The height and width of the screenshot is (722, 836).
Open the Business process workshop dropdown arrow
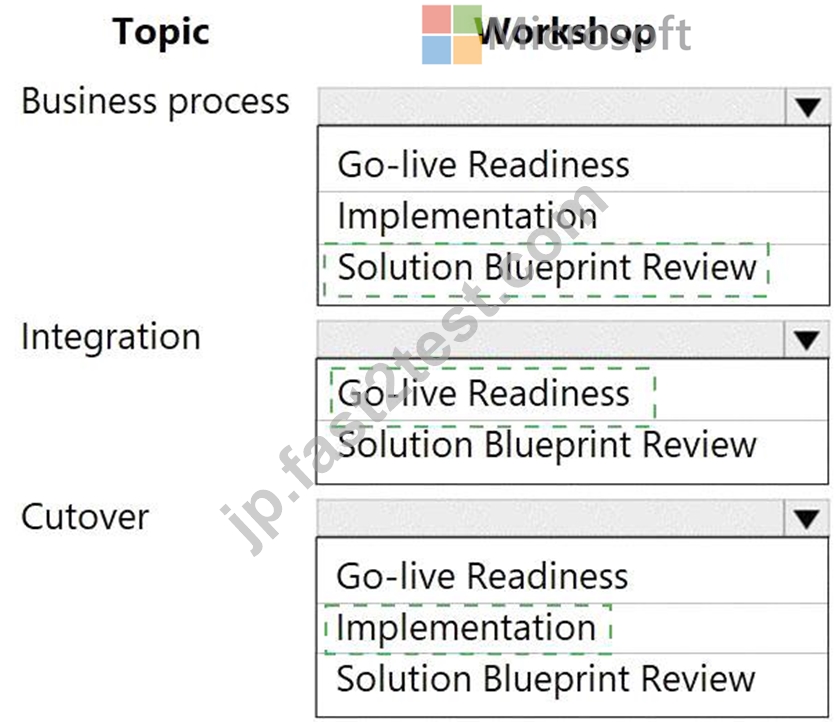(808, 107)
